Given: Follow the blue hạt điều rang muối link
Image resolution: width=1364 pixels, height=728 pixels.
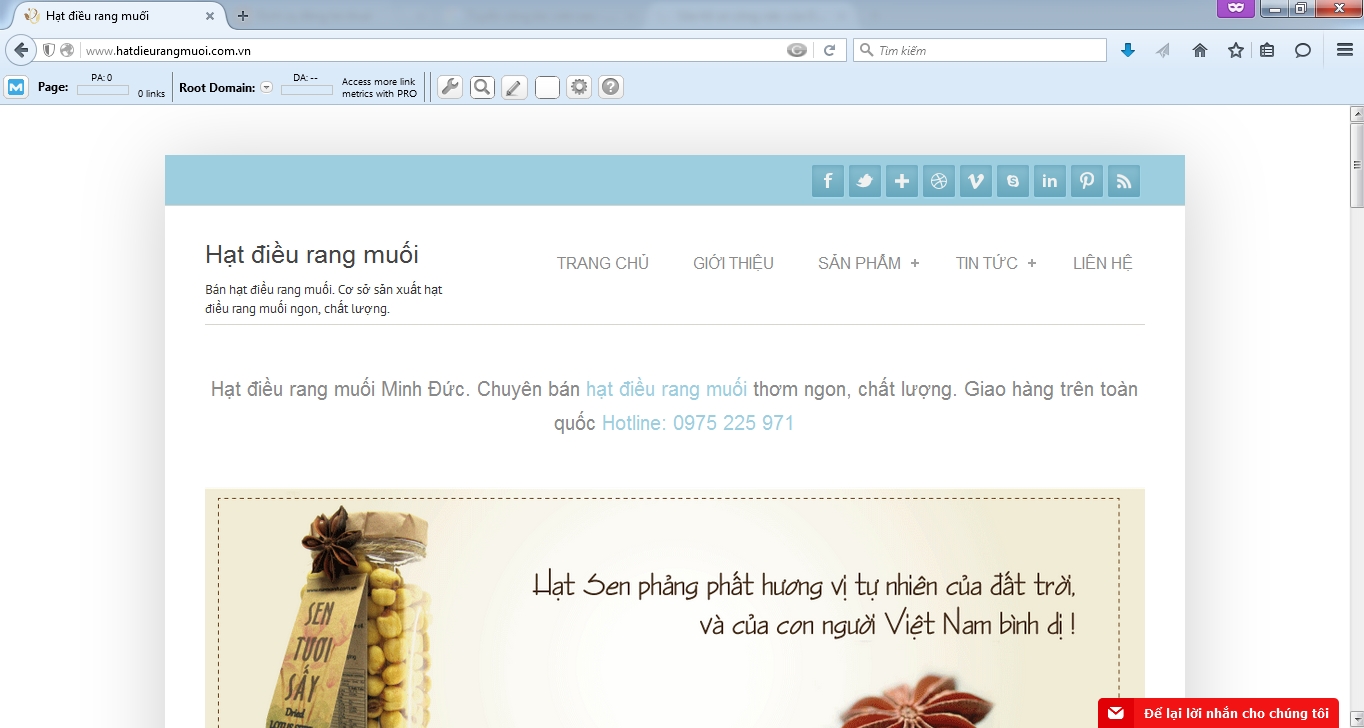Looking at the screenshot, I should tap(666, 389).
